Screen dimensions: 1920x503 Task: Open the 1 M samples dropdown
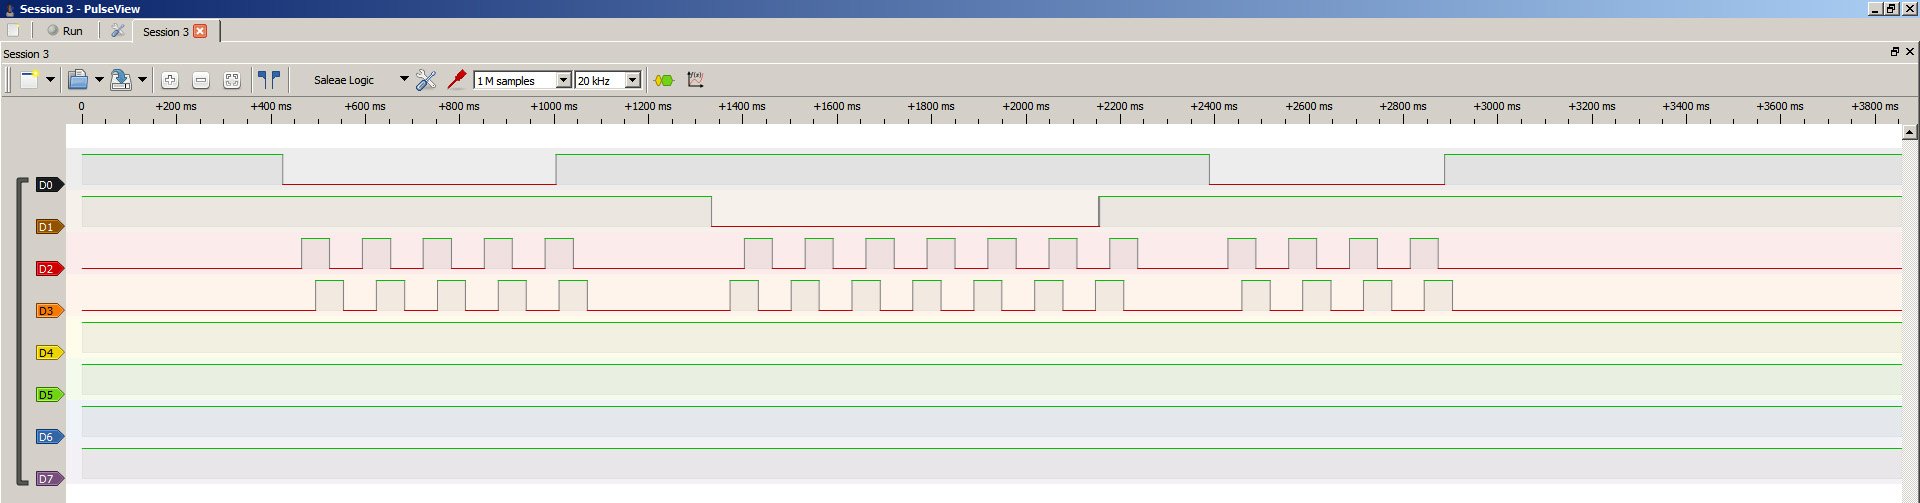[x=563, y=80]
